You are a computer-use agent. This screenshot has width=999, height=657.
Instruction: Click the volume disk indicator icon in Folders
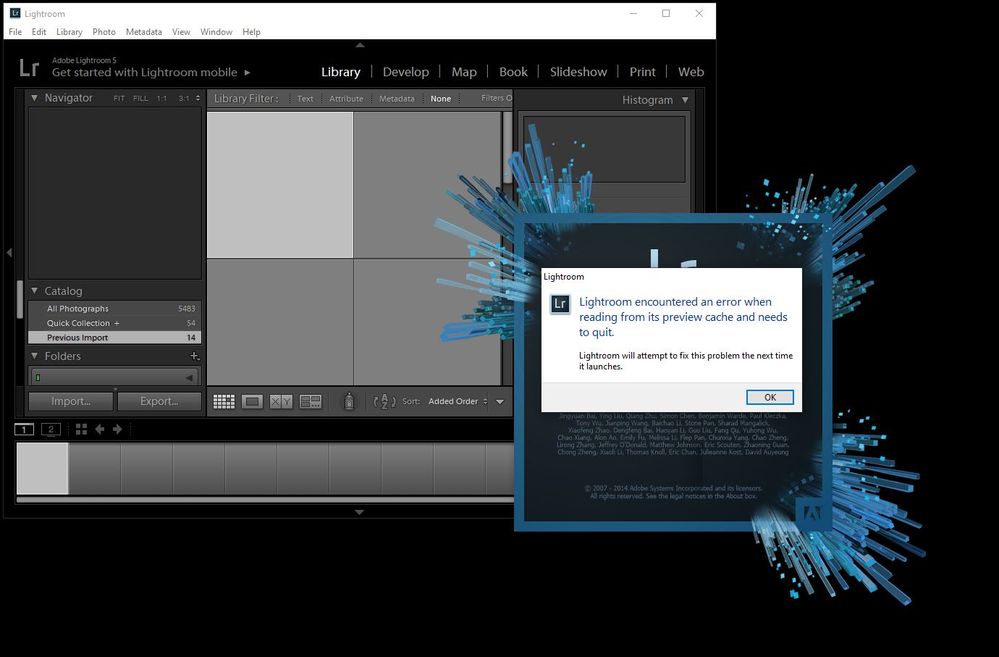pyautogui.click(x=38, y=378)
